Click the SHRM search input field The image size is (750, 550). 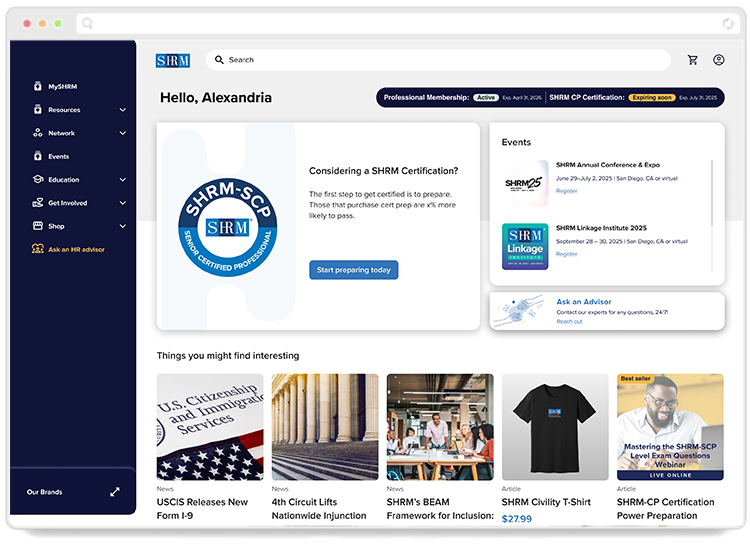point(438,60)
